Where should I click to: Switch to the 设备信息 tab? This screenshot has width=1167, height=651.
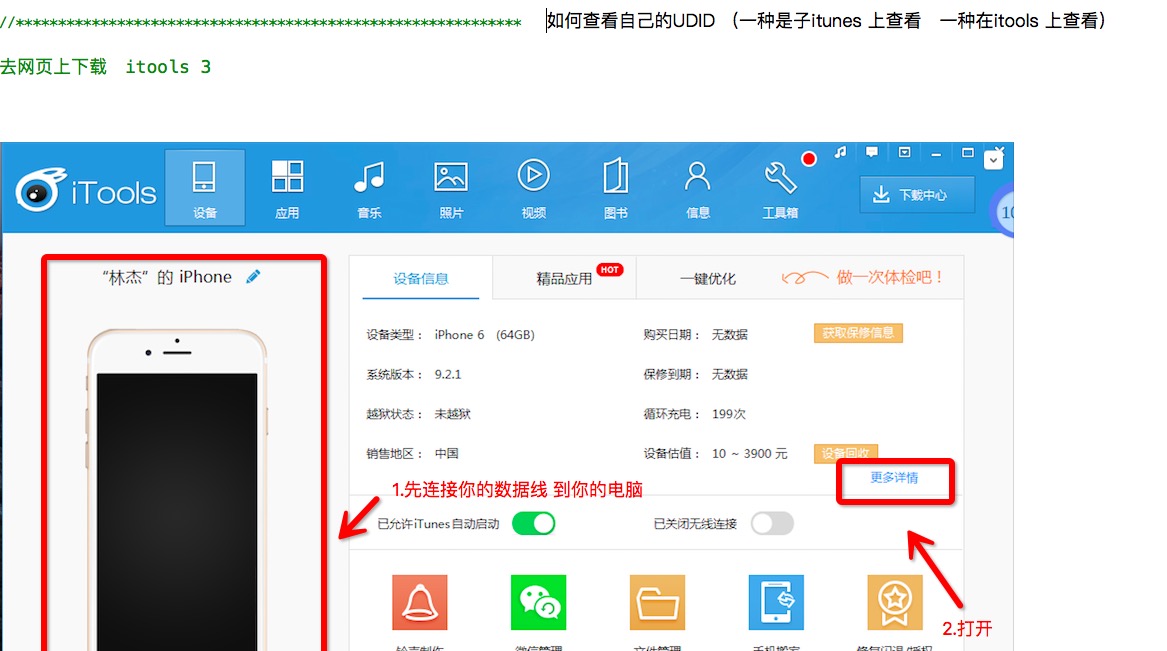[x=421, y=278]
